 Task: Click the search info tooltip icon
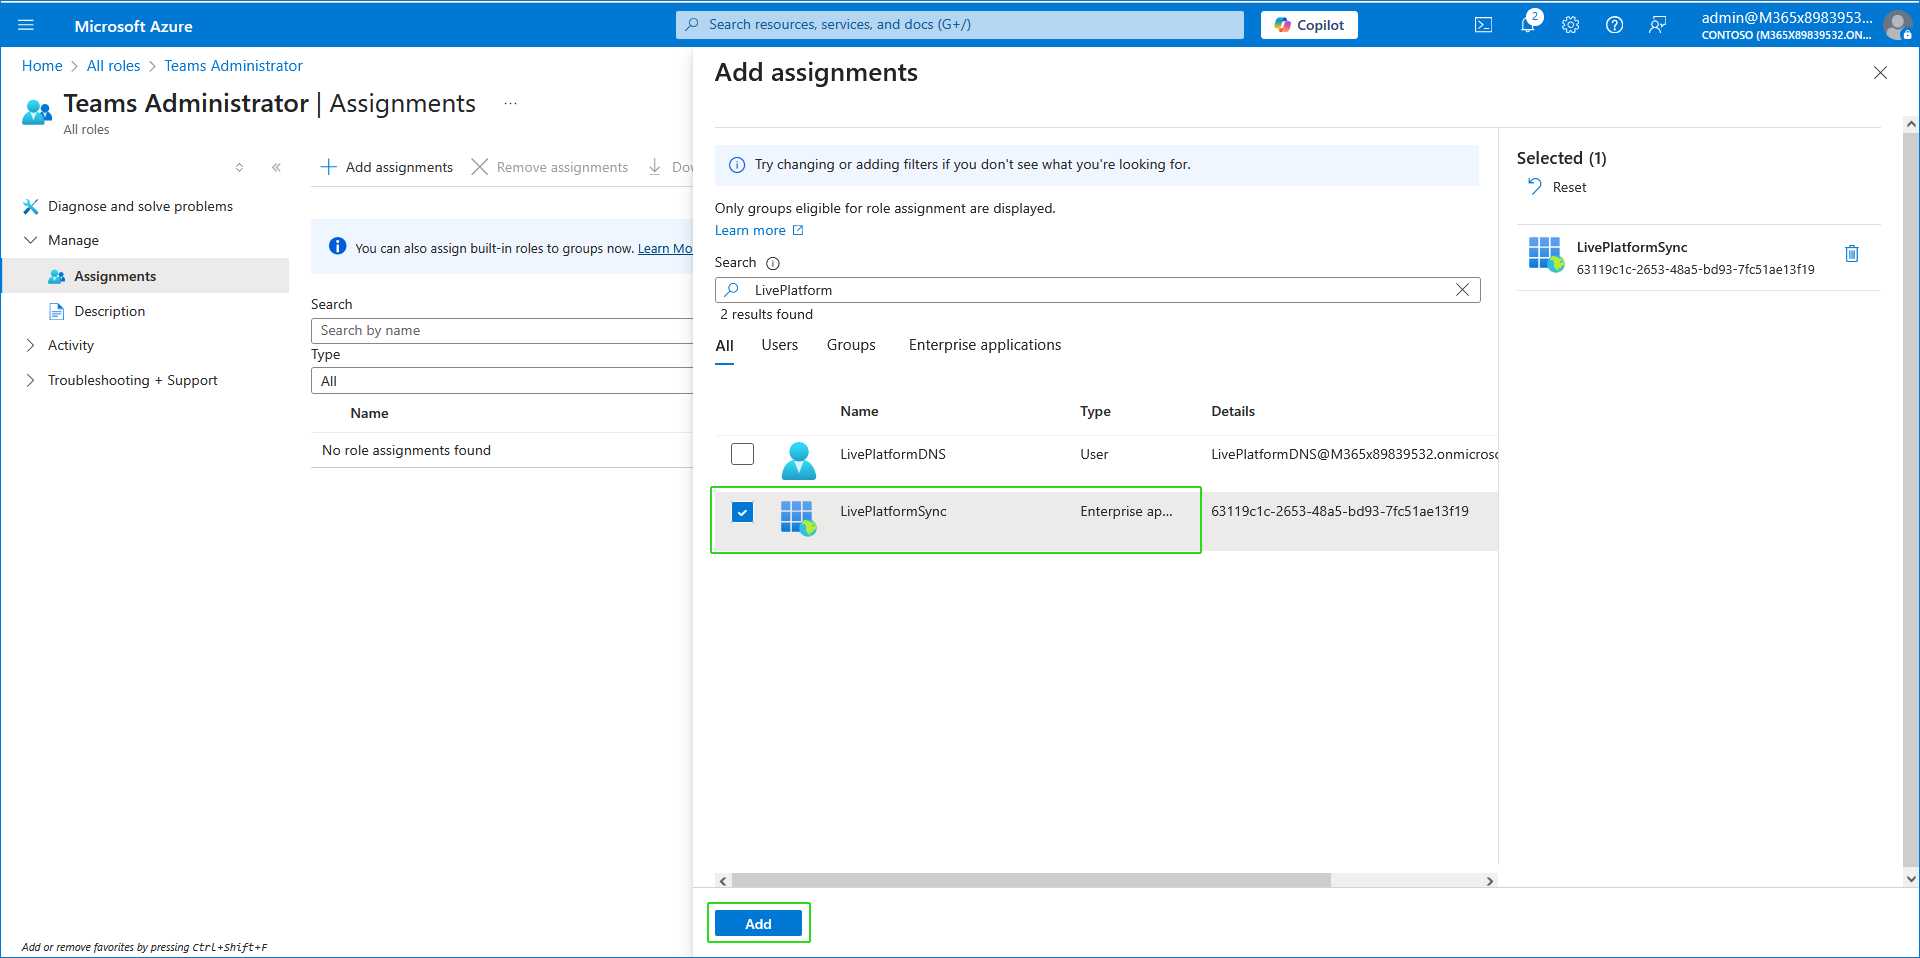pyautogui.click(x=772, y=263)
